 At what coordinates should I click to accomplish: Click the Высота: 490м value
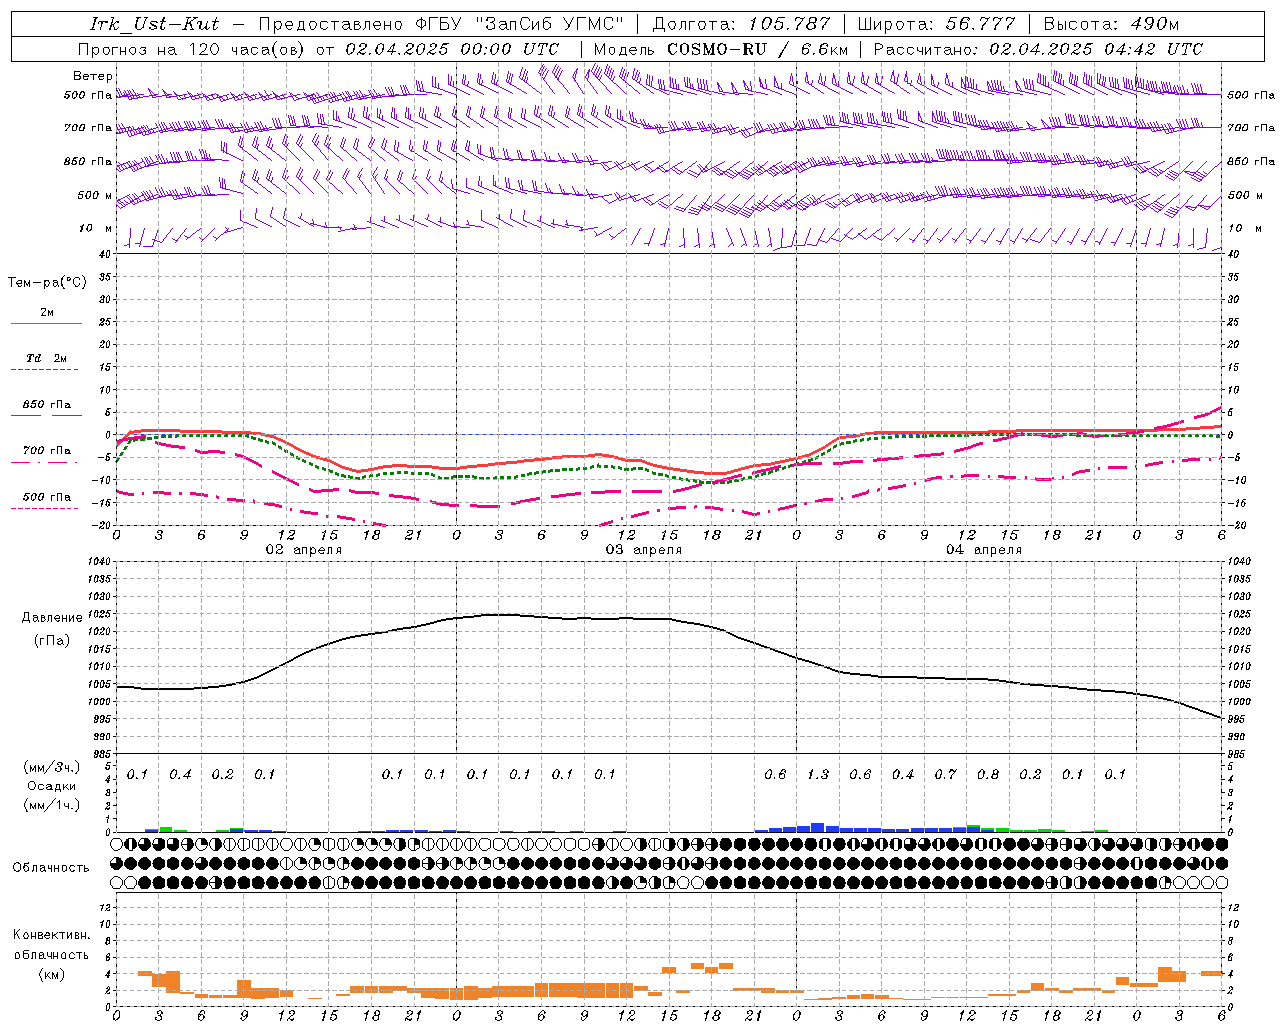[x=1111, y=24]
